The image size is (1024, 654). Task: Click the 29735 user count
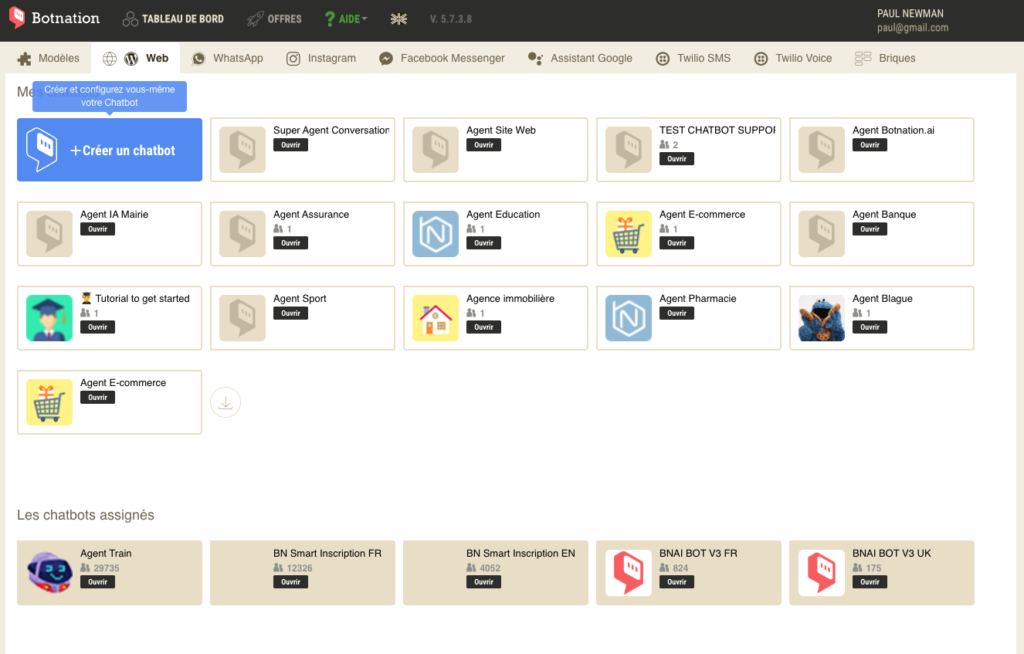(106, 568)
